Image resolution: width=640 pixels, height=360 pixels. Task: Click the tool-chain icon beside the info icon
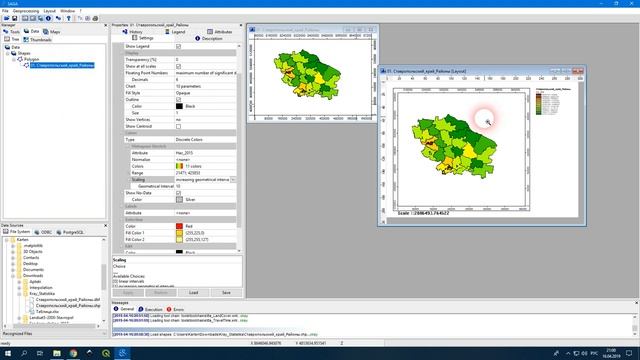point(58,18)
